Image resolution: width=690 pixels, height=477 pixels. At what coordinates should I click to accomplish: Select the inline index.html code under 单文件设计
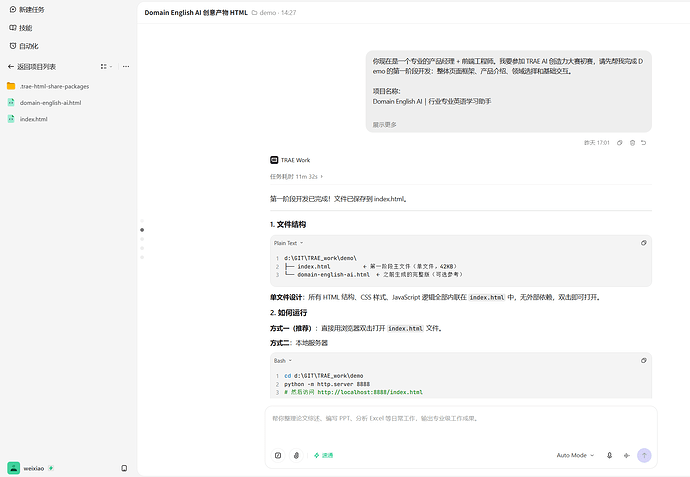(487, 297)
